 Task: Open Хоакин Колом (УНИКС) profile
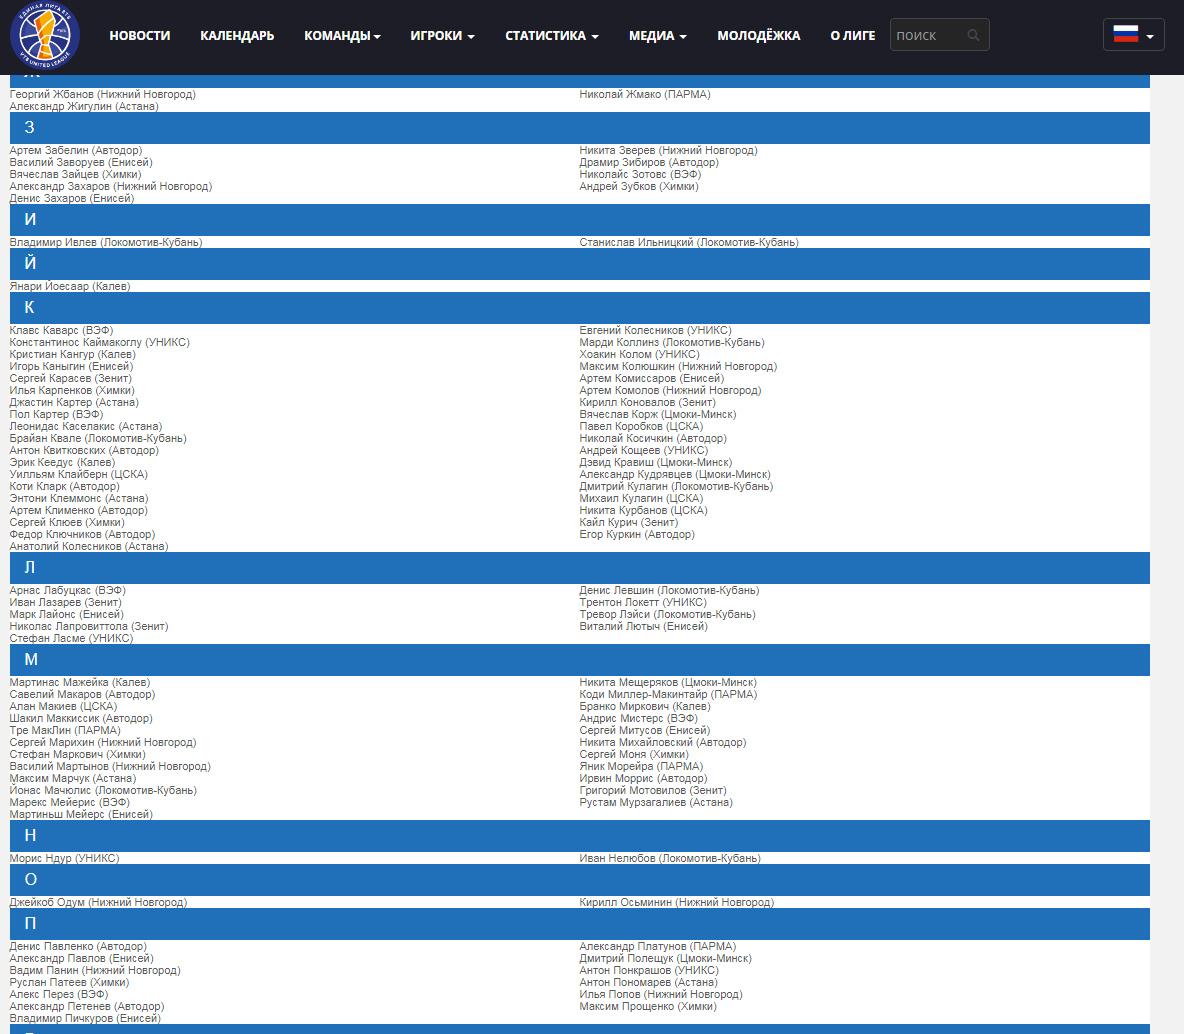click(x=640, y=354)
